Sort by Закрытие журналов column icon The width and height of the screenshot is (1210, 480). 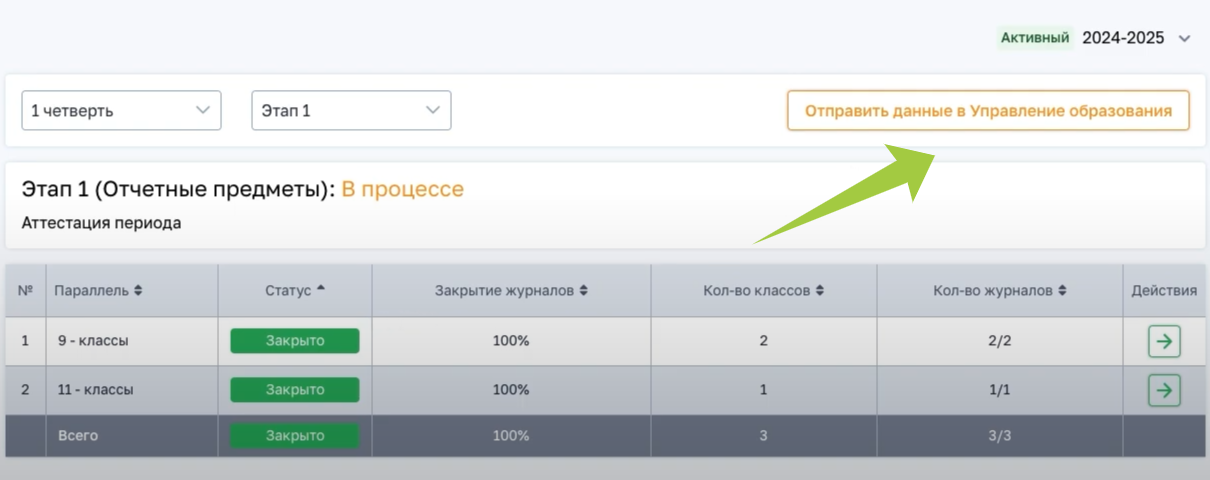point(583,291)
